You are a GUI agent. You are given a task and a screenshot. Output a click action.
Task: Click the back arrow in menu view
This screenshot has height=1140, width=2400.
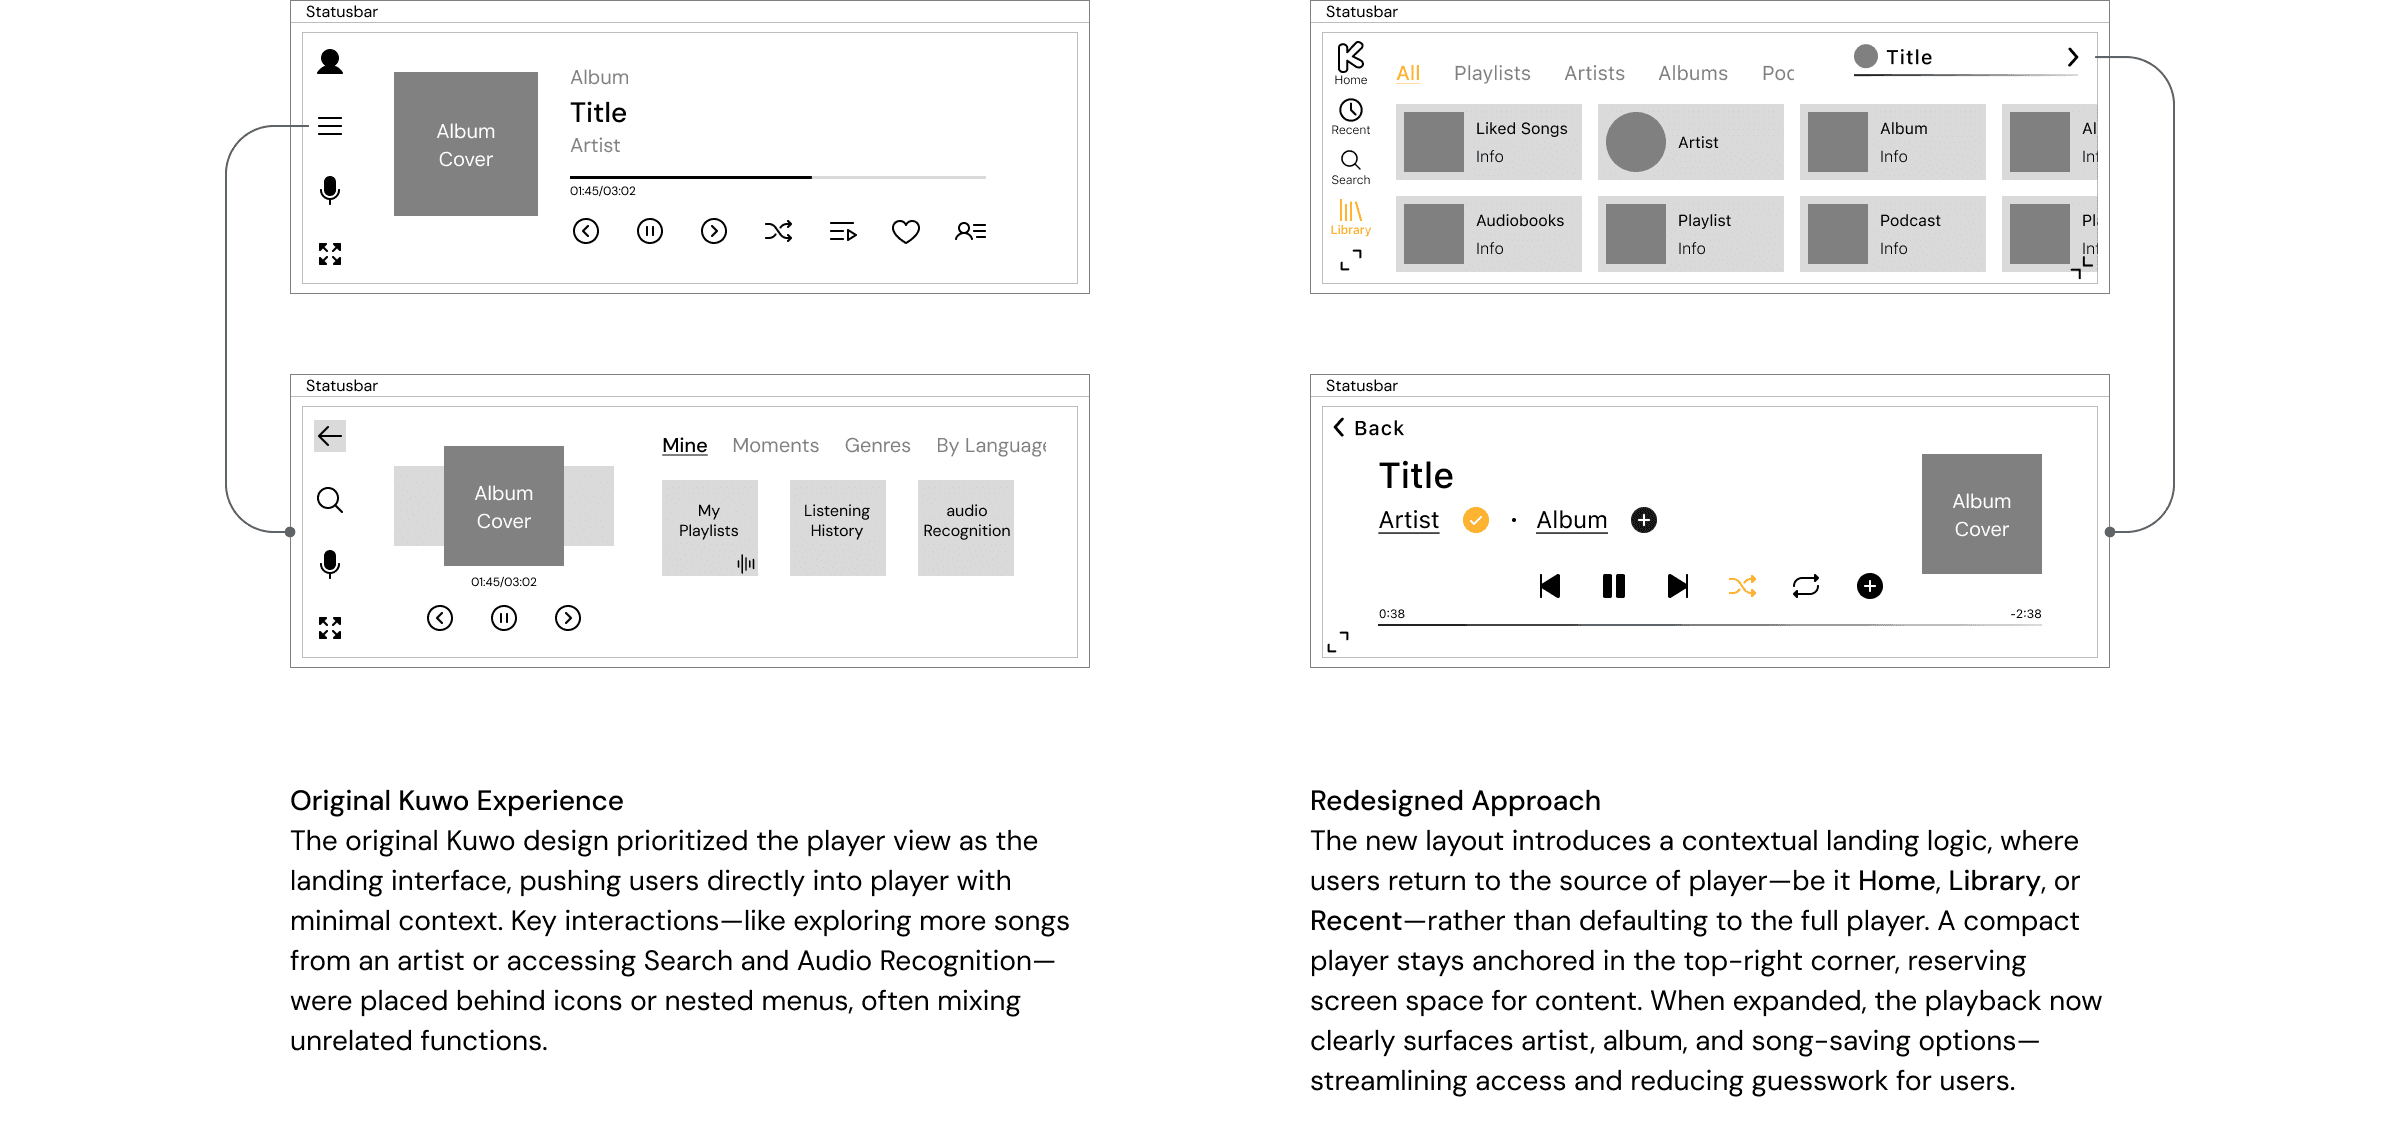[x=330, y=436]
